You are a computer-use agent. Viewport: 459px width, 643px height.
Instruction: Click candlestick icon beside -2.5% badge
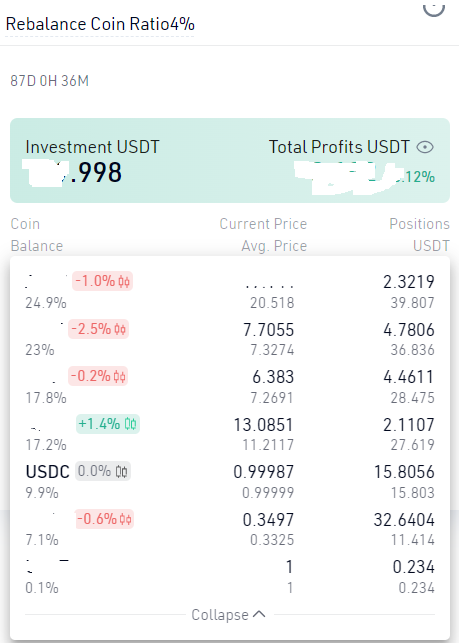120,329
